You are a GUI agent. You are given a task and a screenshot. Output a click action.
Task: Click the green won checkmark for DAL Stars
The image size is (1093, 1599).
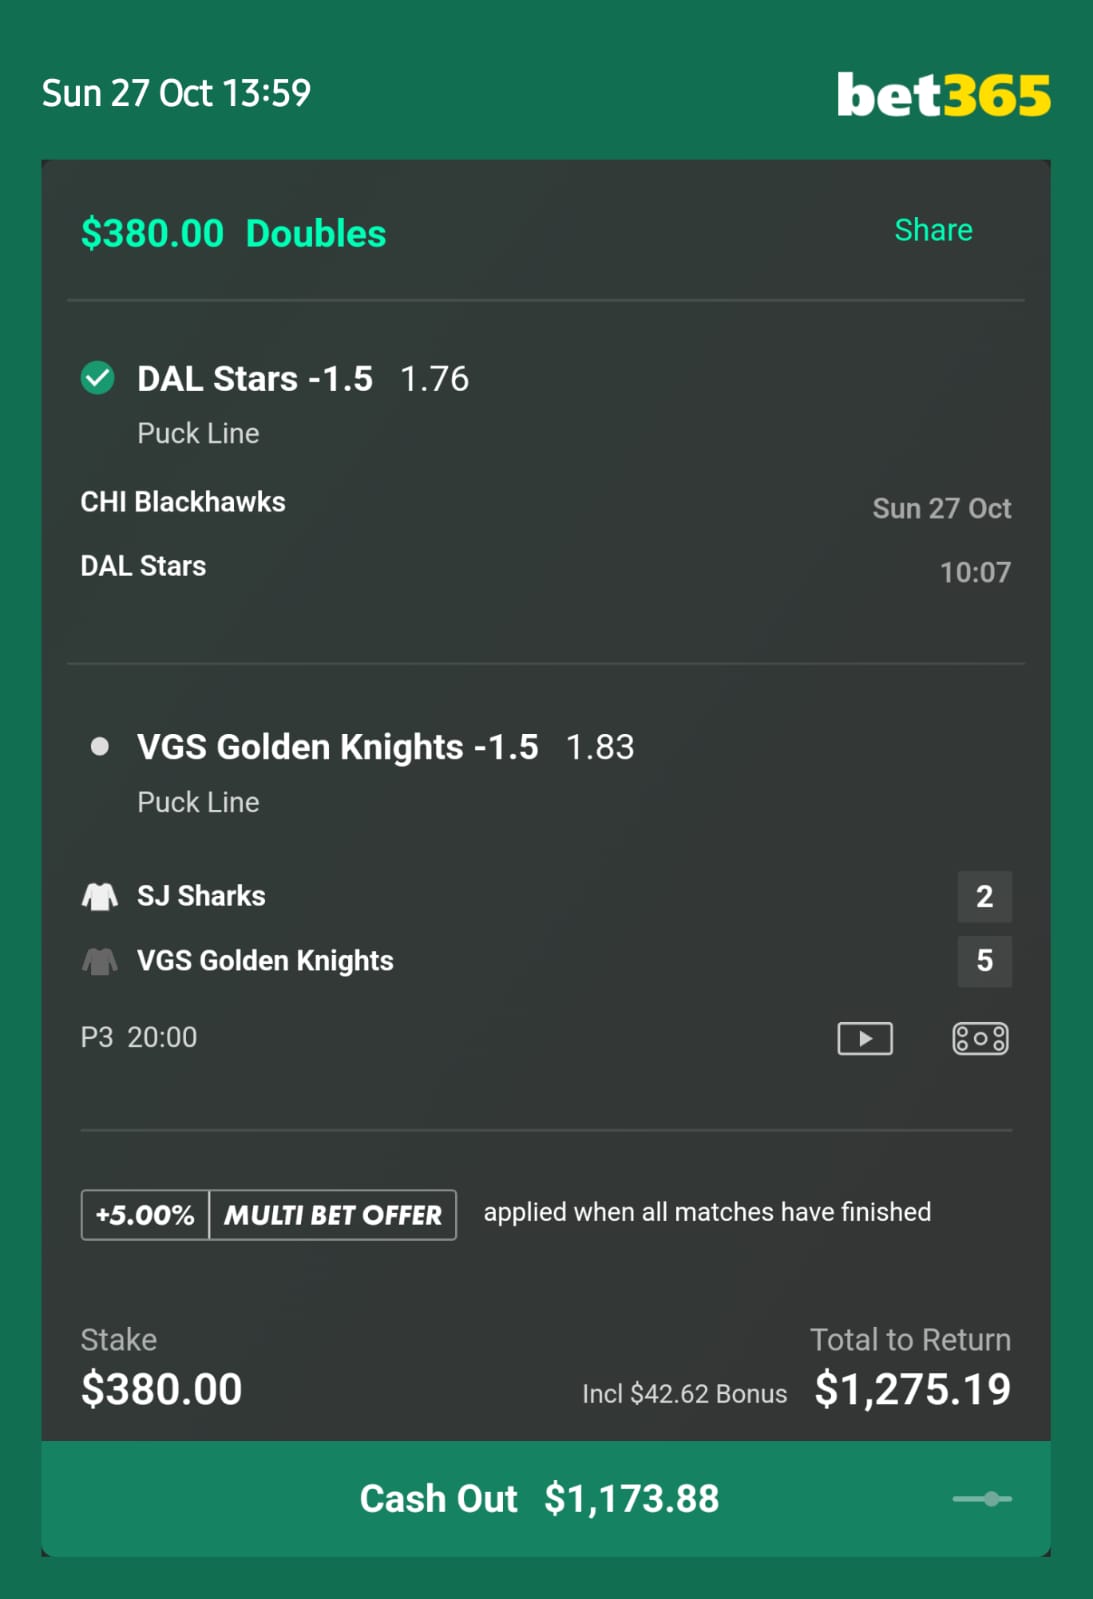(98, 378)
